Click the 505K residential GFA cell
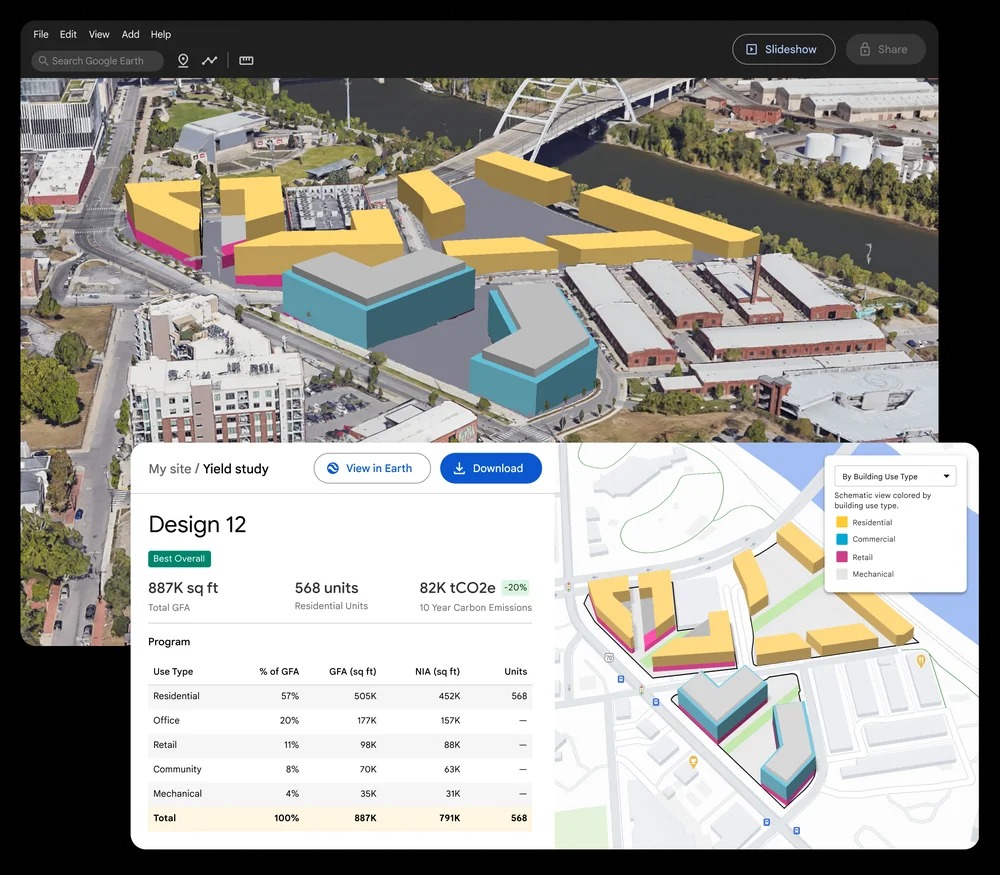The width and height of the screenshot is (1000, 875). click(365, 696)
